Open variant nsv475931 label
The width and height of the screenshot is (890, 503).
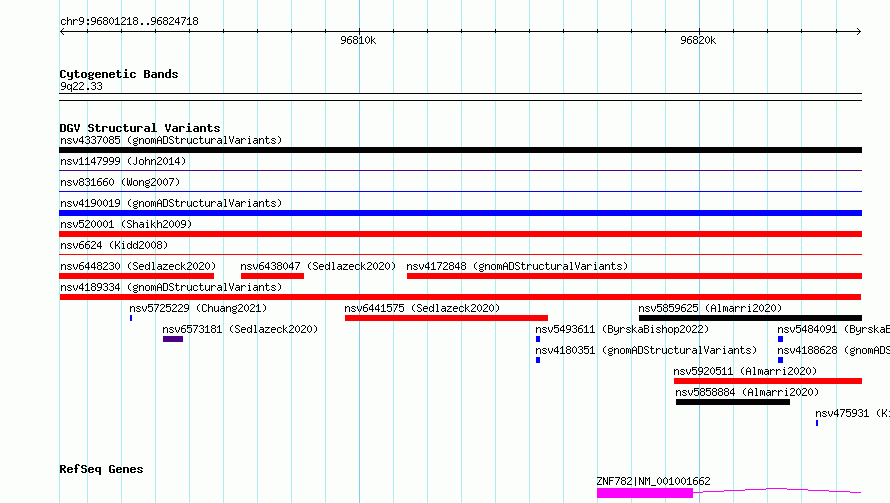click(852, 413)
